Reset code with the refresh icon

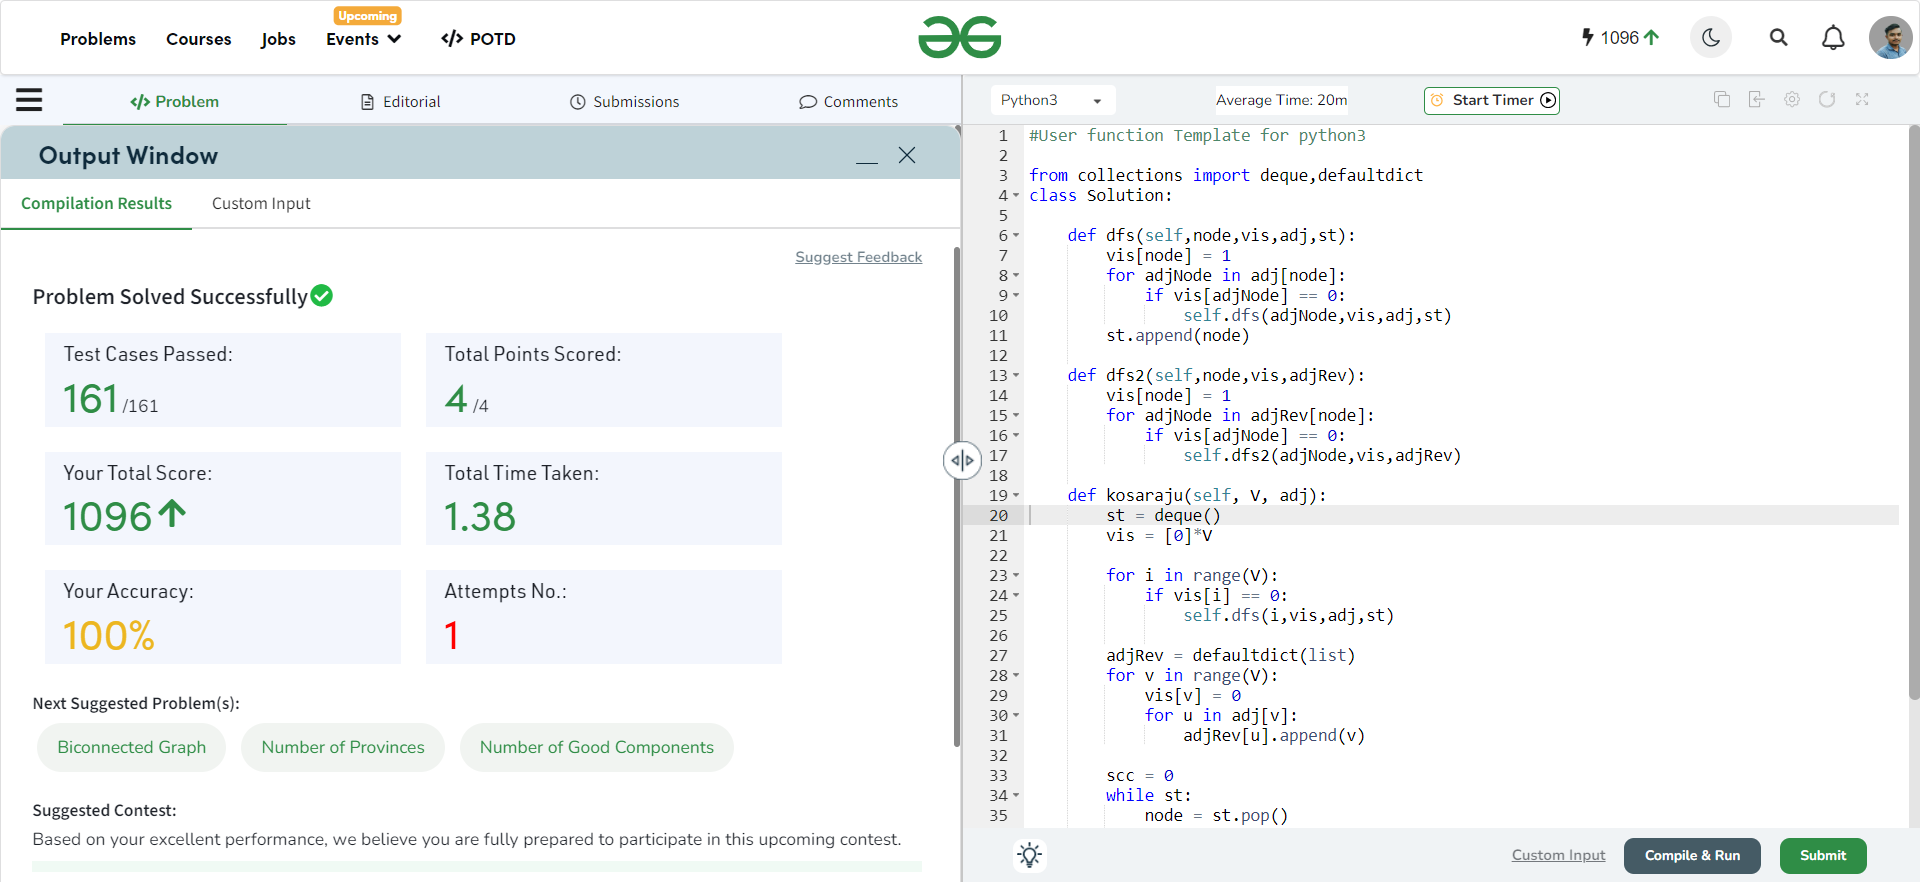tap(1827, 99)
